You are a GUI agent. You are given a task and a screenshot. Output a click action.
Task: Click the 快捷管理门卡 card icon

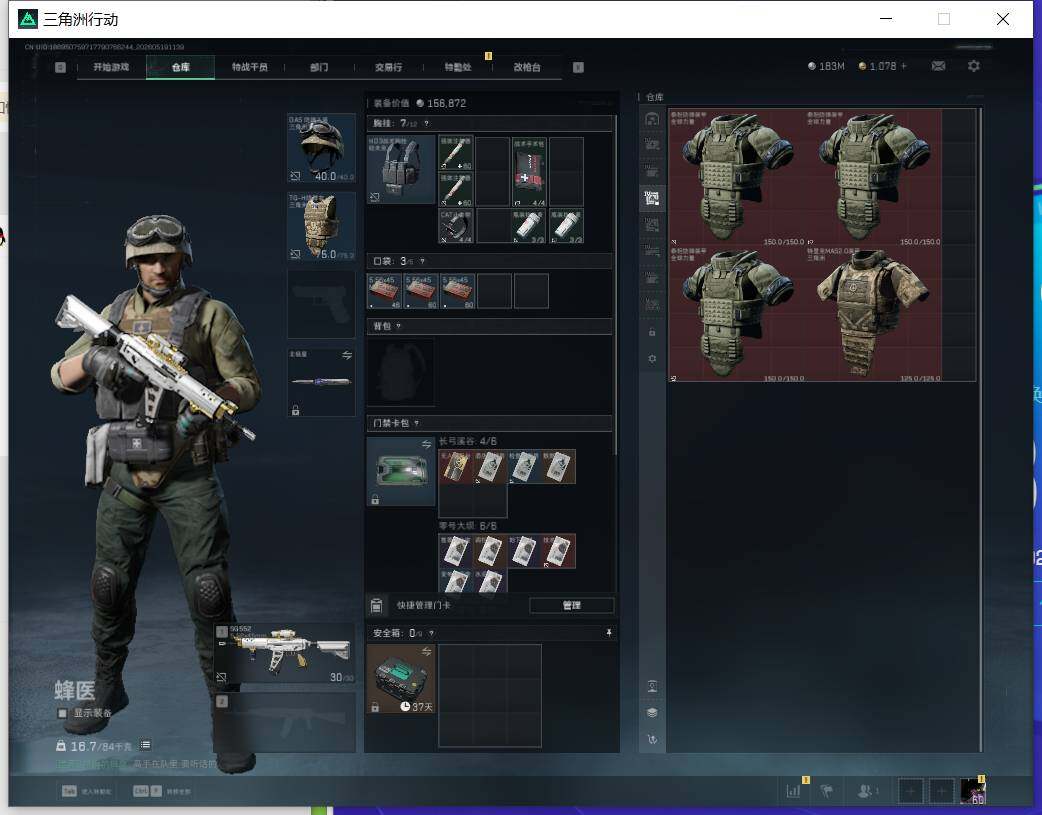click(x=376, y=605)
